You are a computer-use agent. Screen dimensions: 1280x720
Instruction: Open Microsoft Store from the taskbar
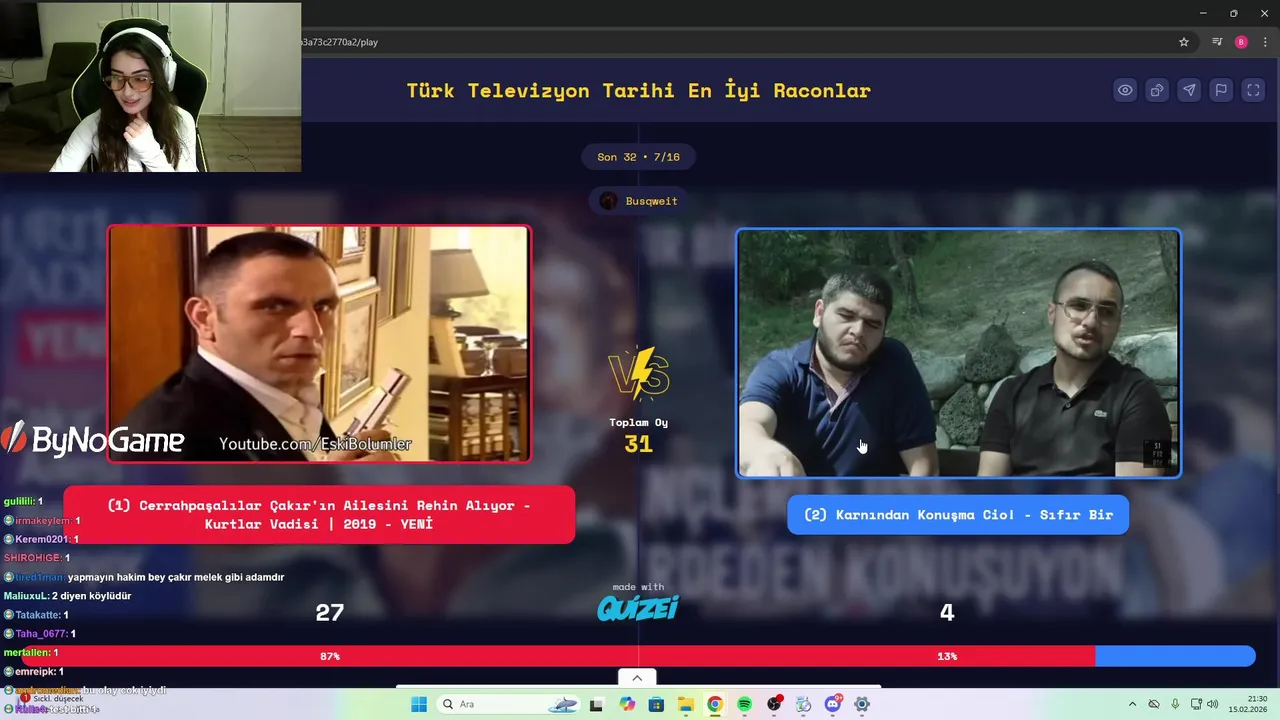click(x=656, y=704)
